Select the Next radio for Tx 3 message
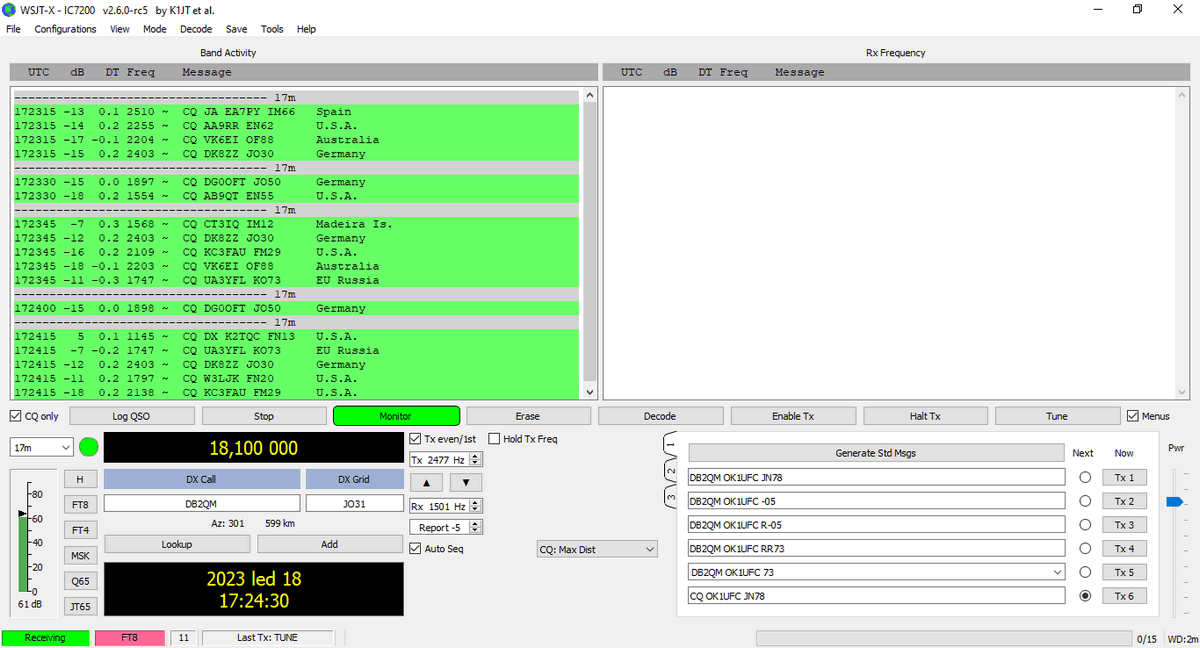Screen dimensions: 1200x648 pos(1084,525)
